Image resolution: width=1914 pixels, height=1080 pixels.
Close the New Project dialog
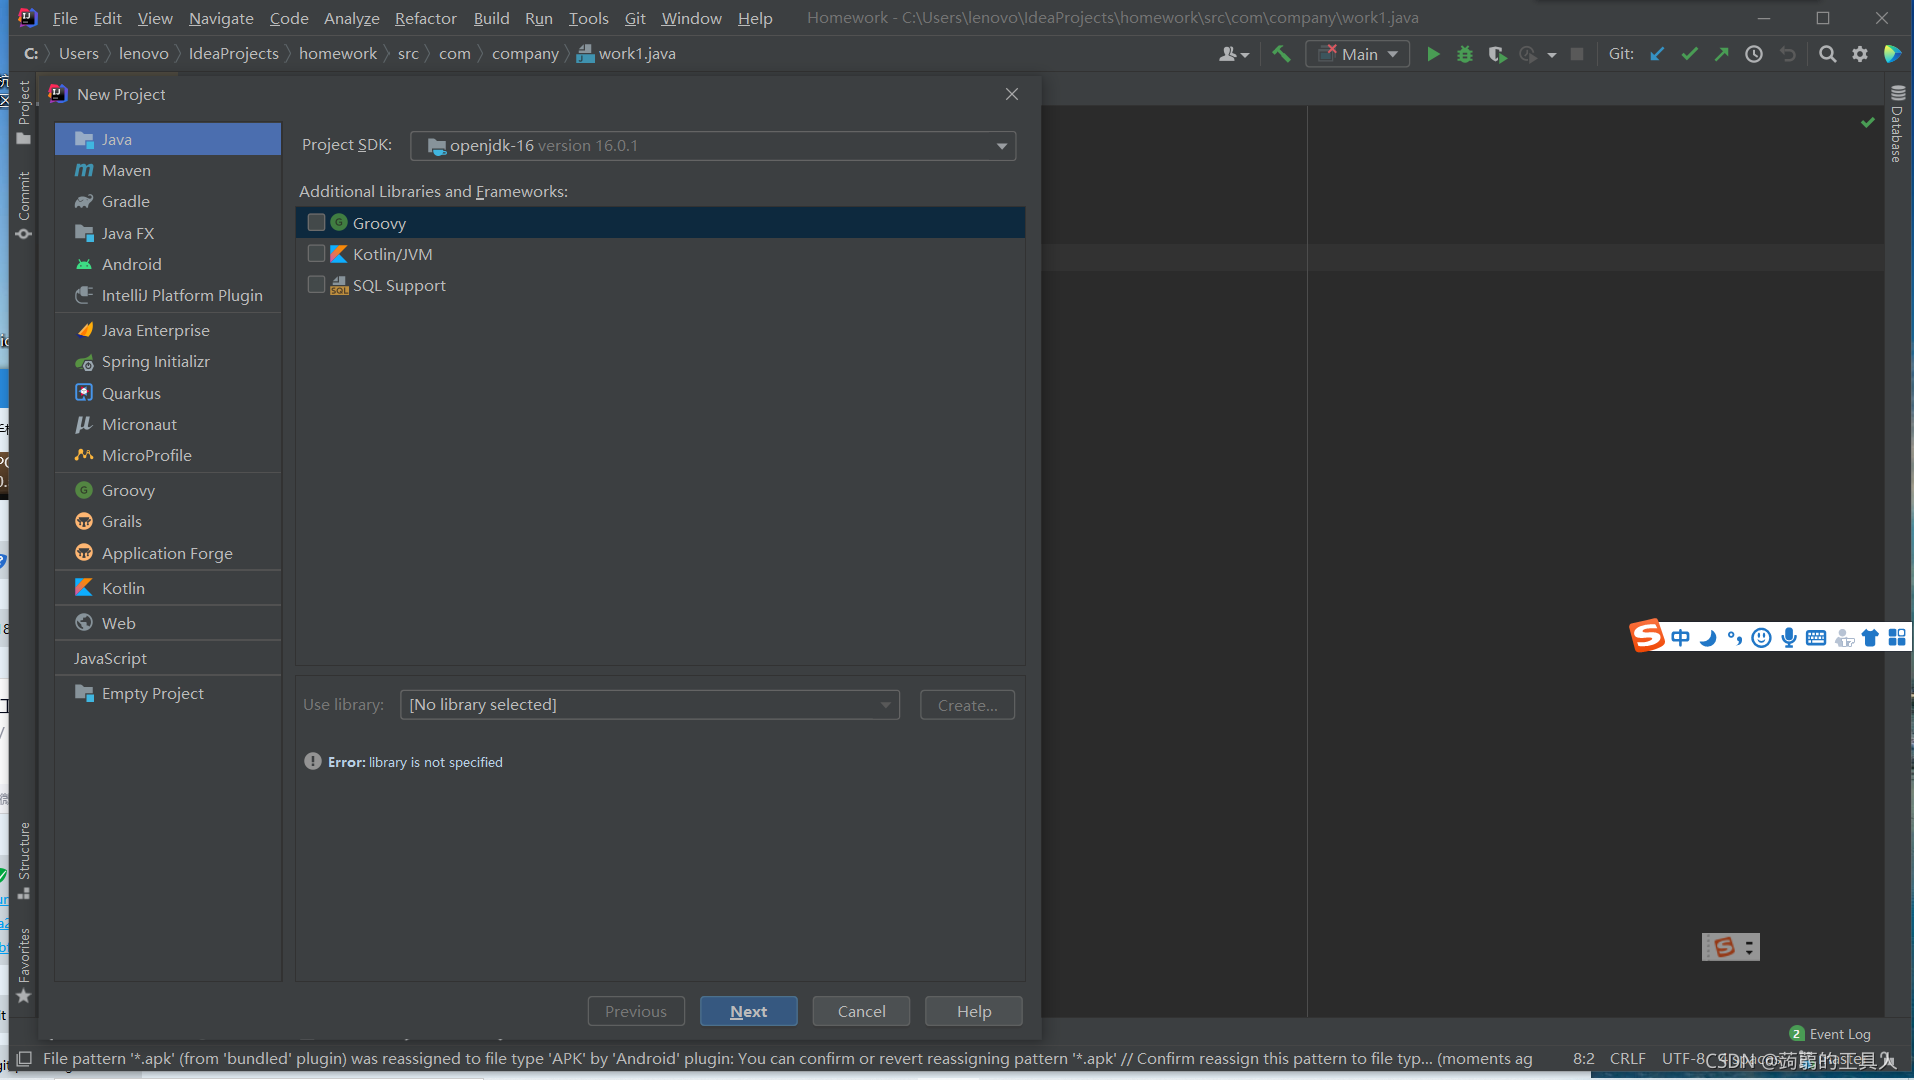coord(1012,94)
